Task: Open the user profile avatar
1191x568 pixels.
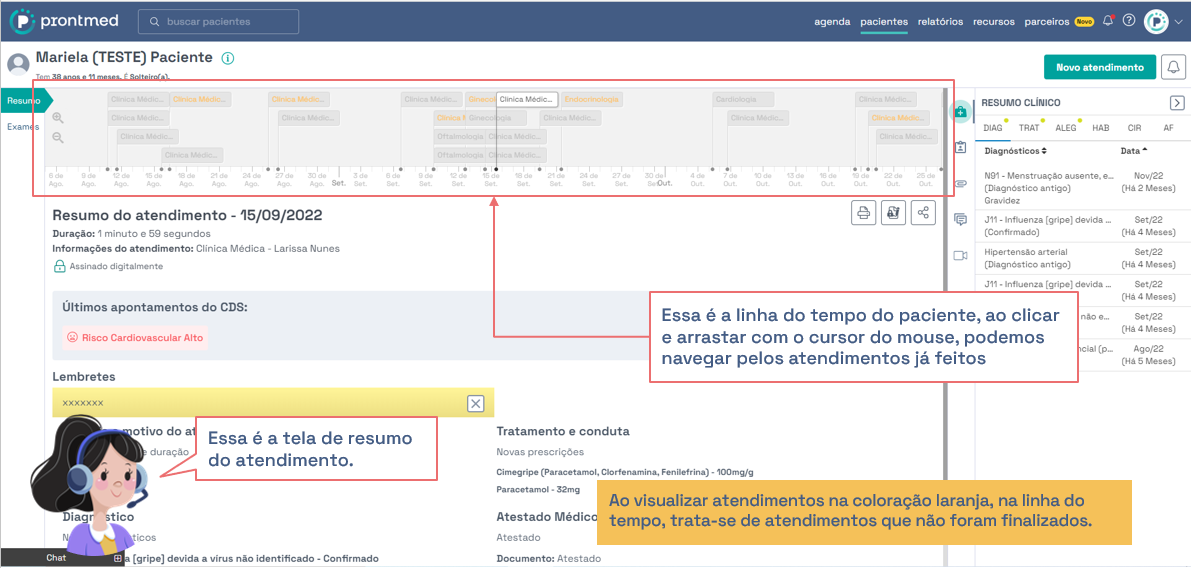Action: pyautogui.click(x=1155, y=21)
